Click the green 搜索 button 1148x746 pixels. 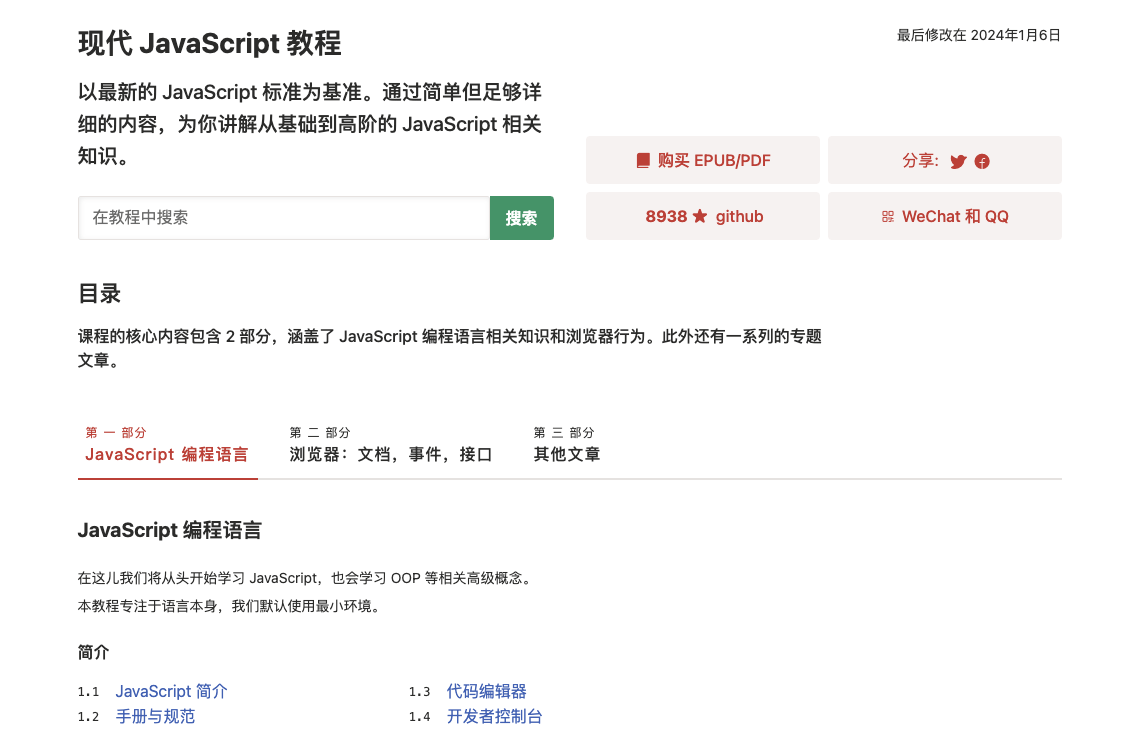[x=521, y=217]
